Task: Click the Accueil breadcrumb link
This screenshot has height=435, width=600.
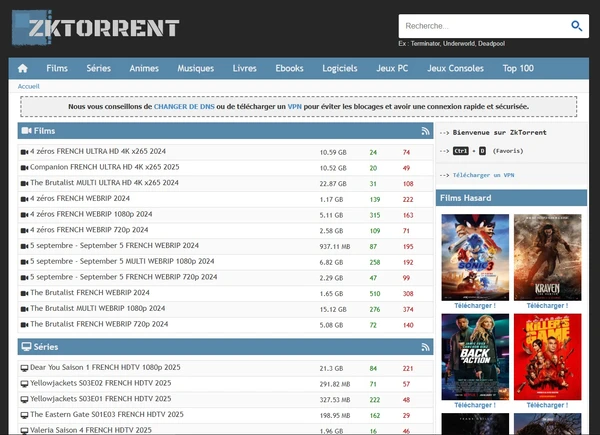Action: (29, 87)
